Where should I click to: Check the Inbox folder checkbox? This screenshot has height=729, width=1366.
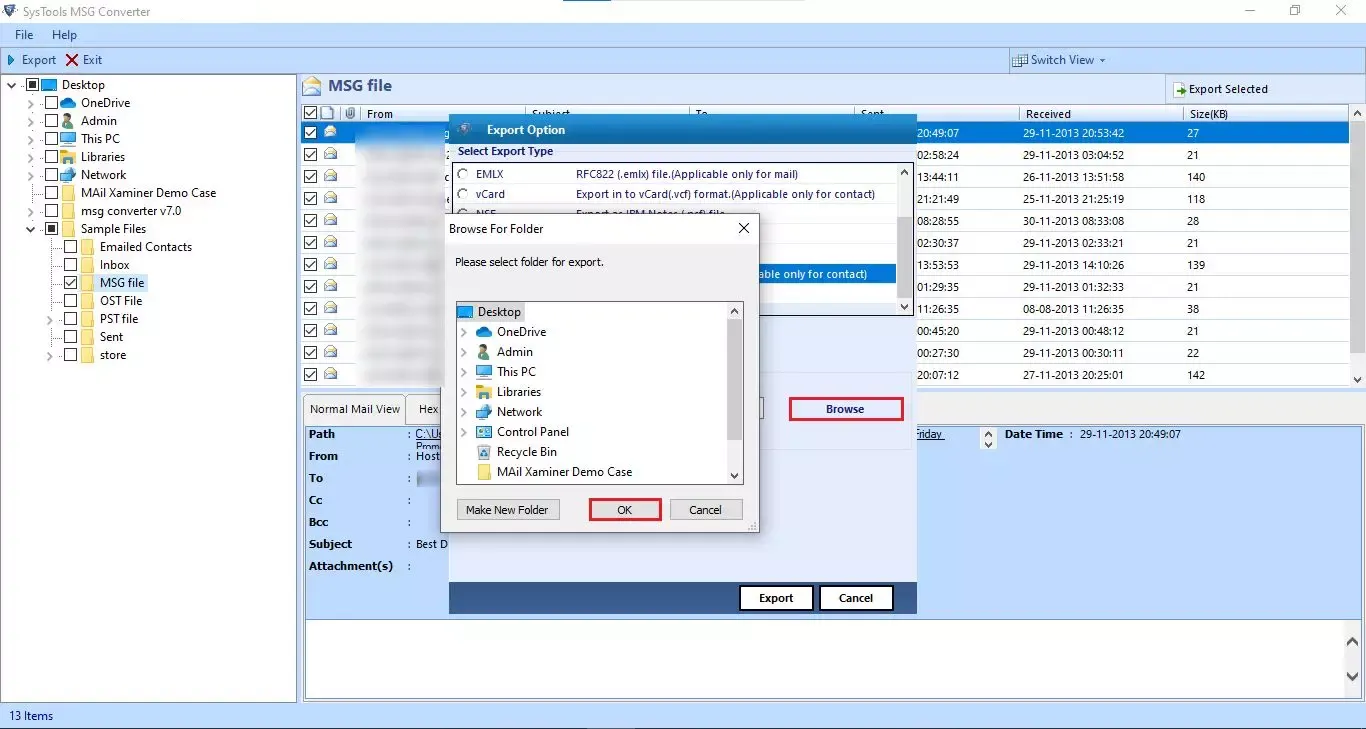click(70, 265)
